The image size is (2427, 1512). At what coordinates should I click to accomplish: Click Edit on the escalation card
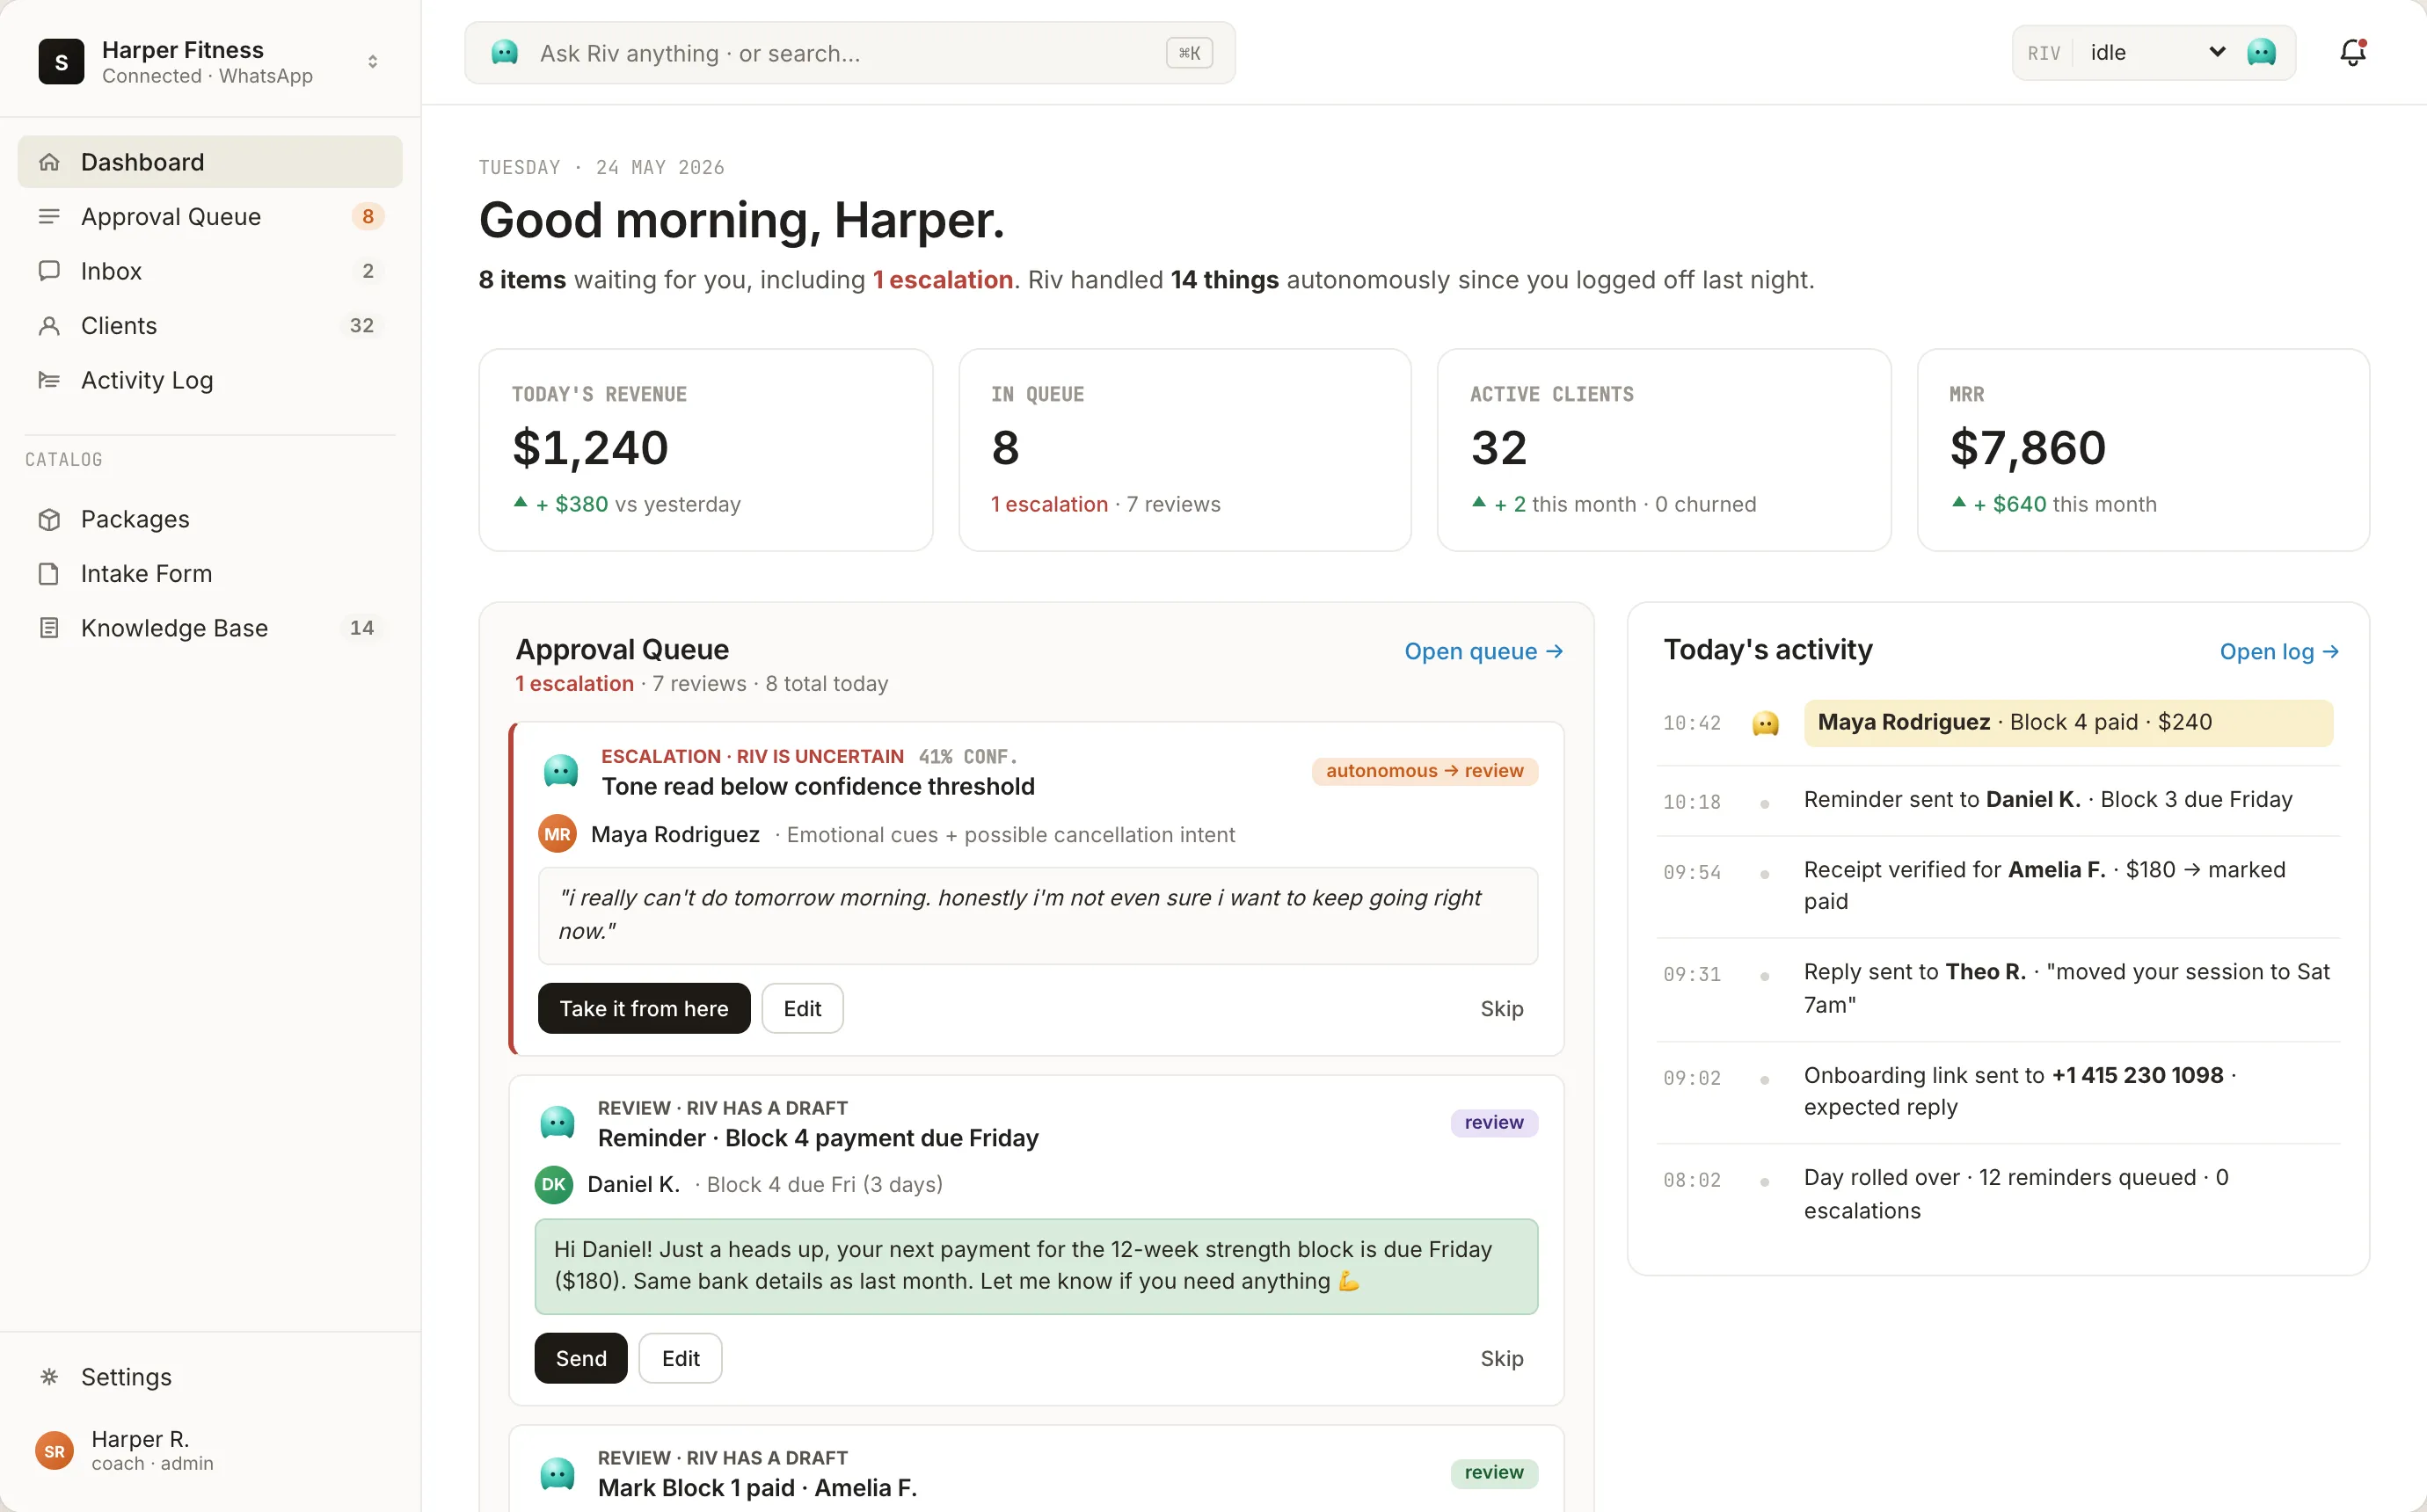click(802, 1008)
